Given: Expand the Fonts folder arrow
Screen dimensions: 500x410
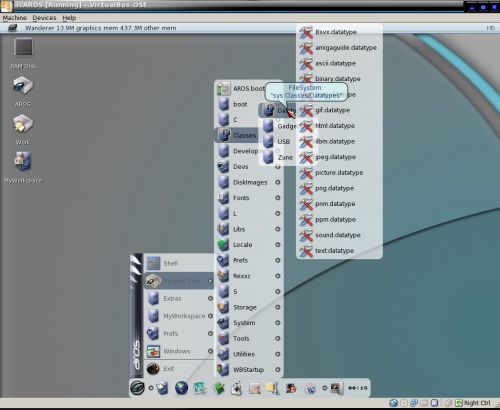Looking at the screenshot, I should coord(278,198).
